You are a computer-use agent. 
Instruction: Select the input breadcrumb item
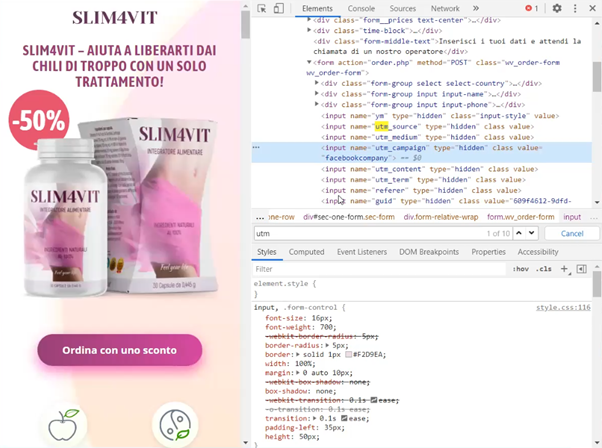pyautogui.click(x=572, y=217)
